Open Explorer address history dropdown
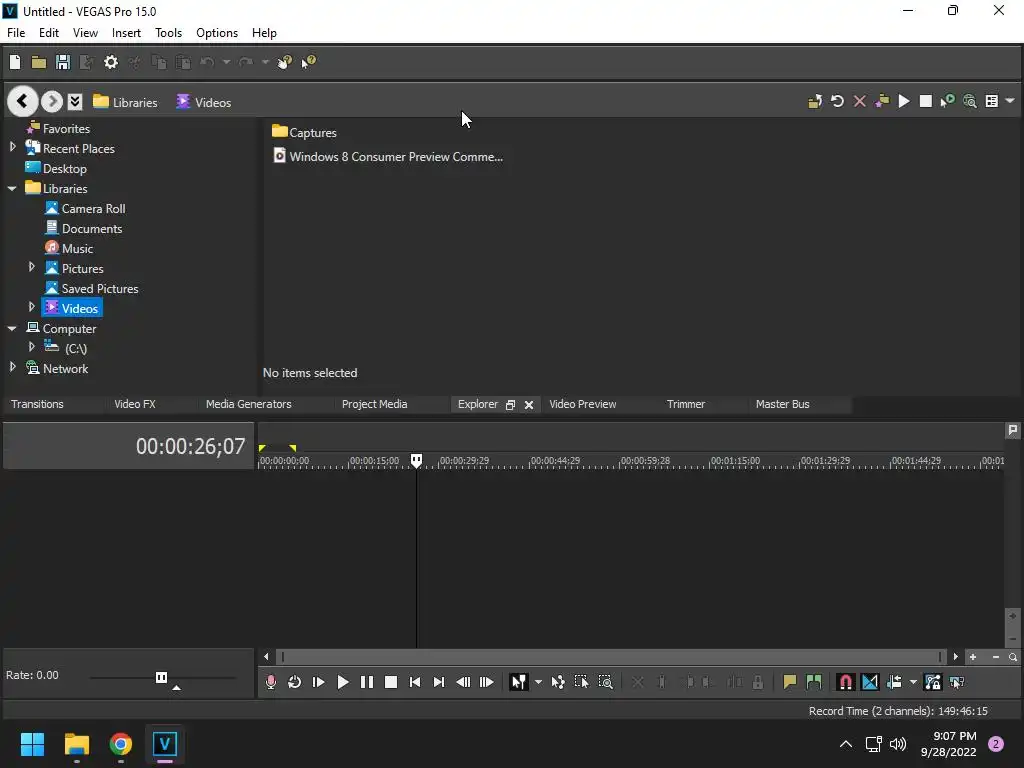The image size is (1024, 768). click(75, 101)
